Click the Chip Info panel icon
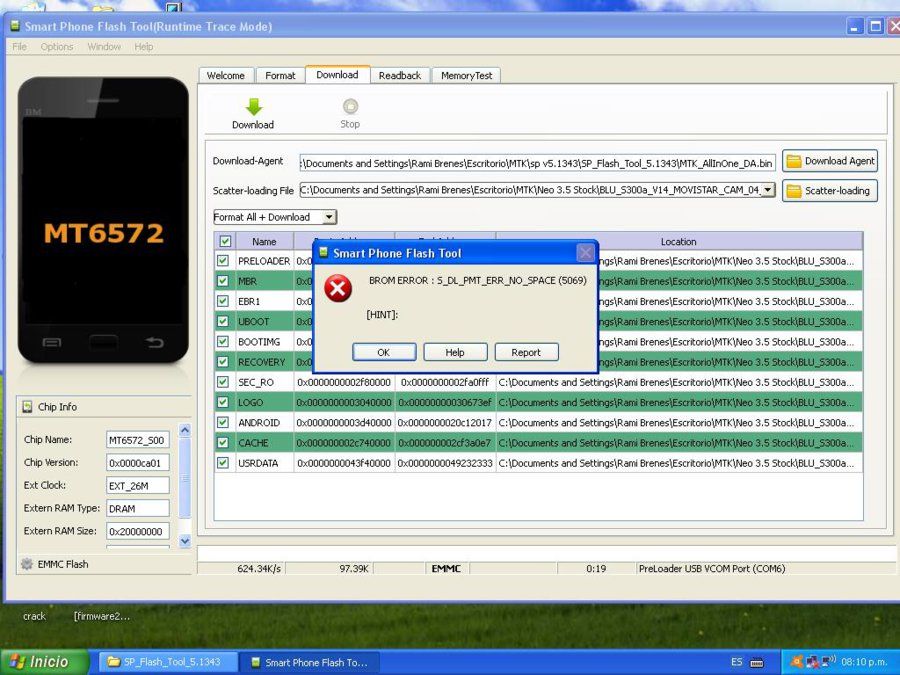Screen dimensions: 900x675 [27, 407]
